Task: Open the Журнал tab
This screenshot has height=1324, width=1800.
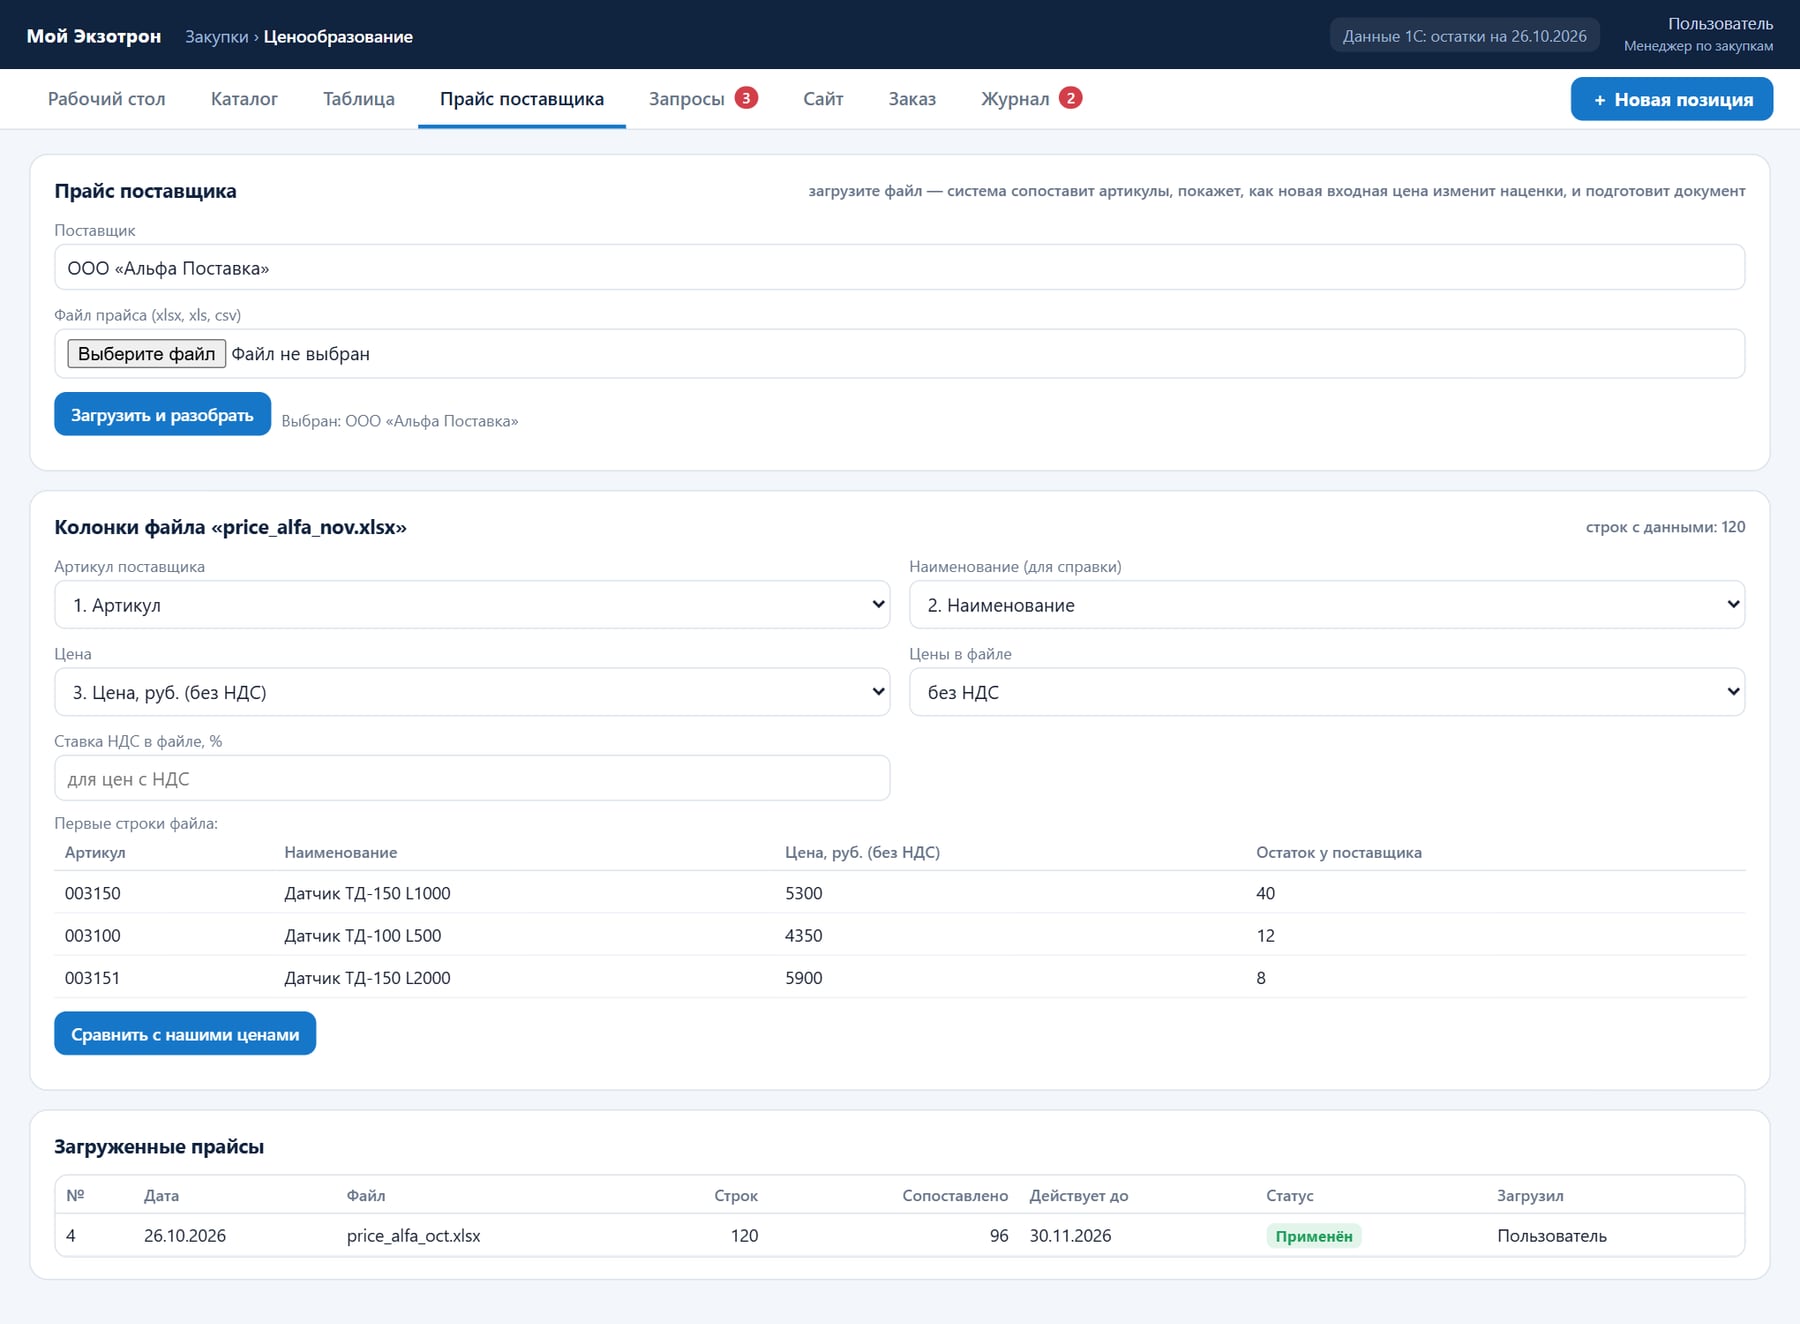Action: coord(1031,99)
